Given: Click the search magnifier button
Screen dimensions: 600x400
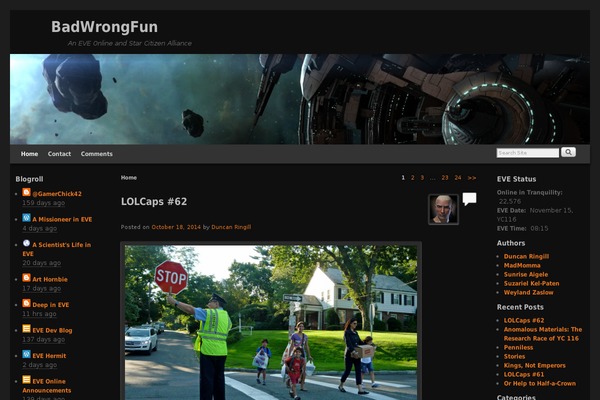Looking at the screenshot, I should pyautogui.click(x=568, y=152).
